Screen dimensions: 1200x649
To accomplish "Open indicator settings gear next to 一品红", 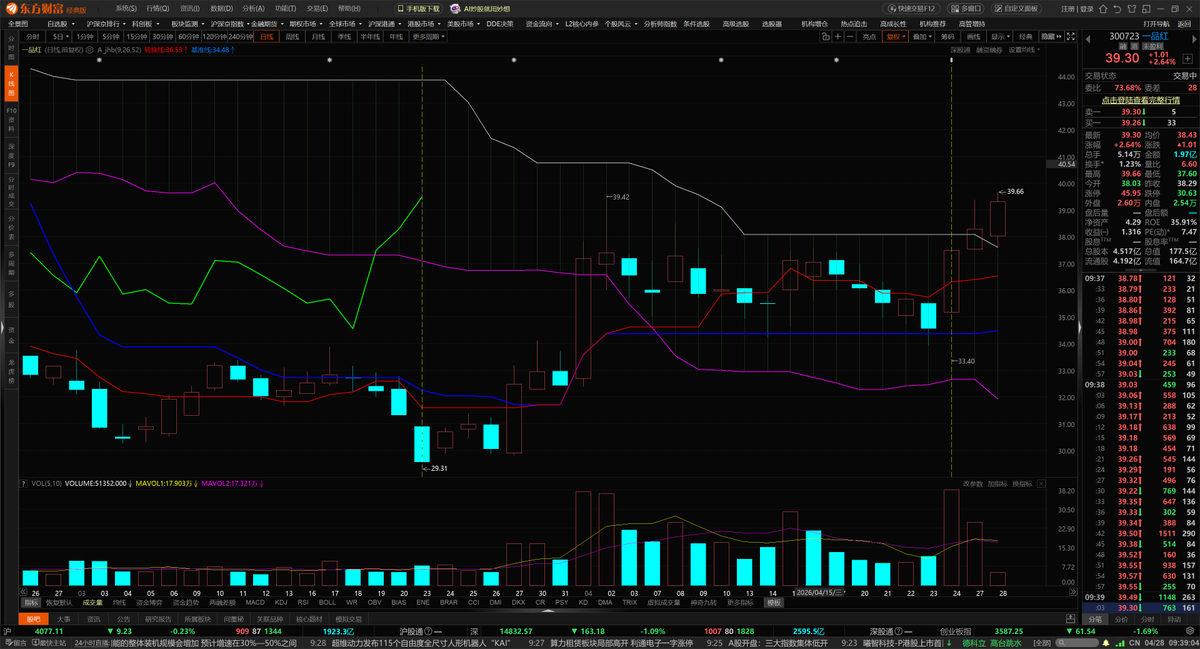I will 88,49.
